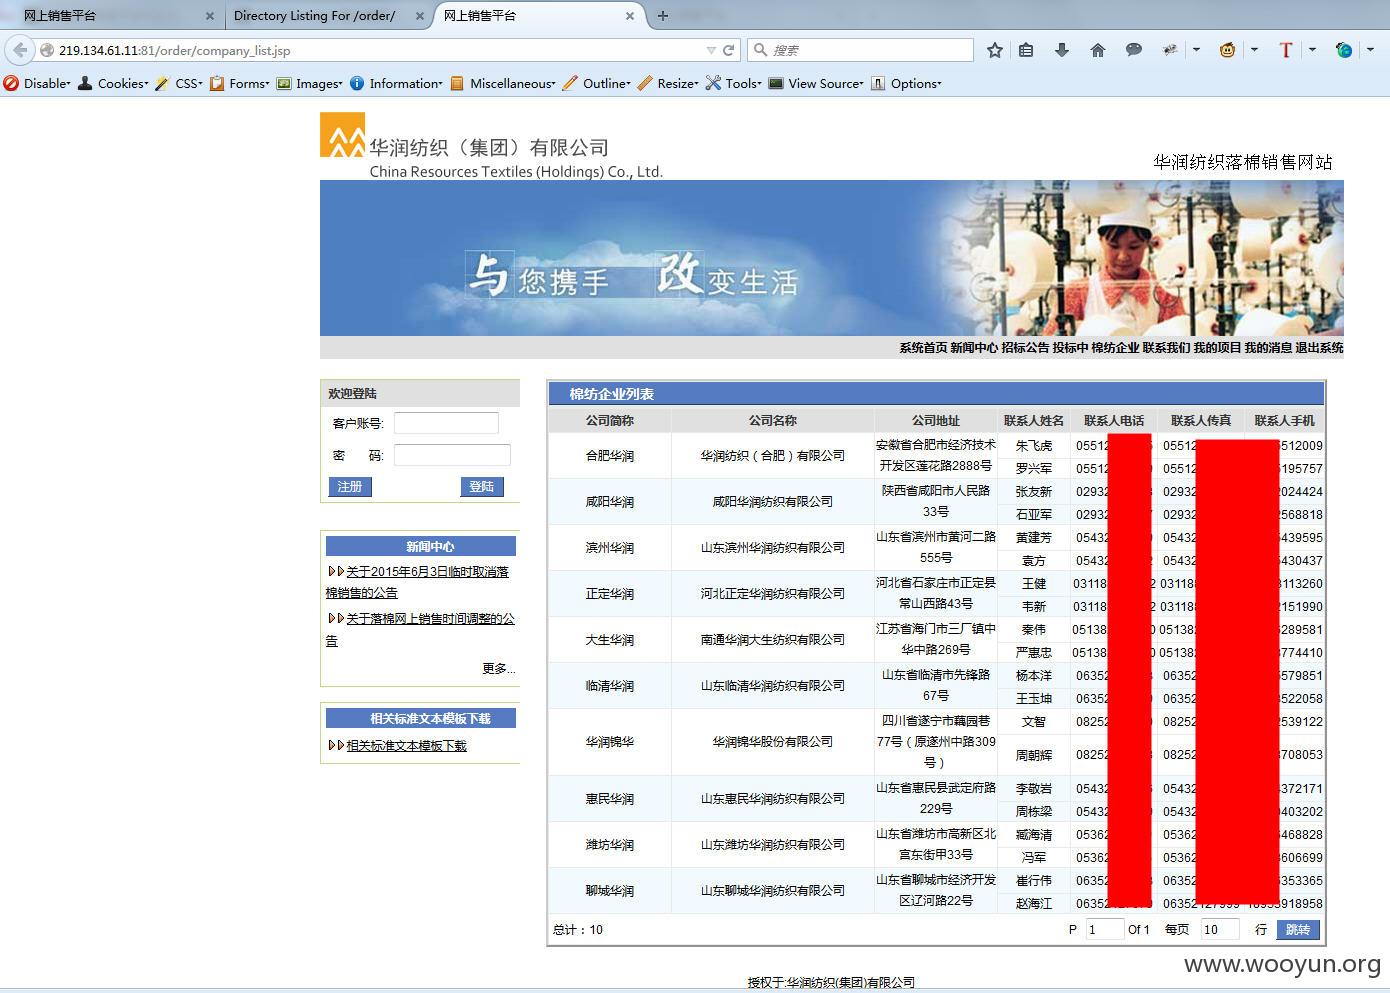Open the 相关标准文本模板下载 link

406,745
